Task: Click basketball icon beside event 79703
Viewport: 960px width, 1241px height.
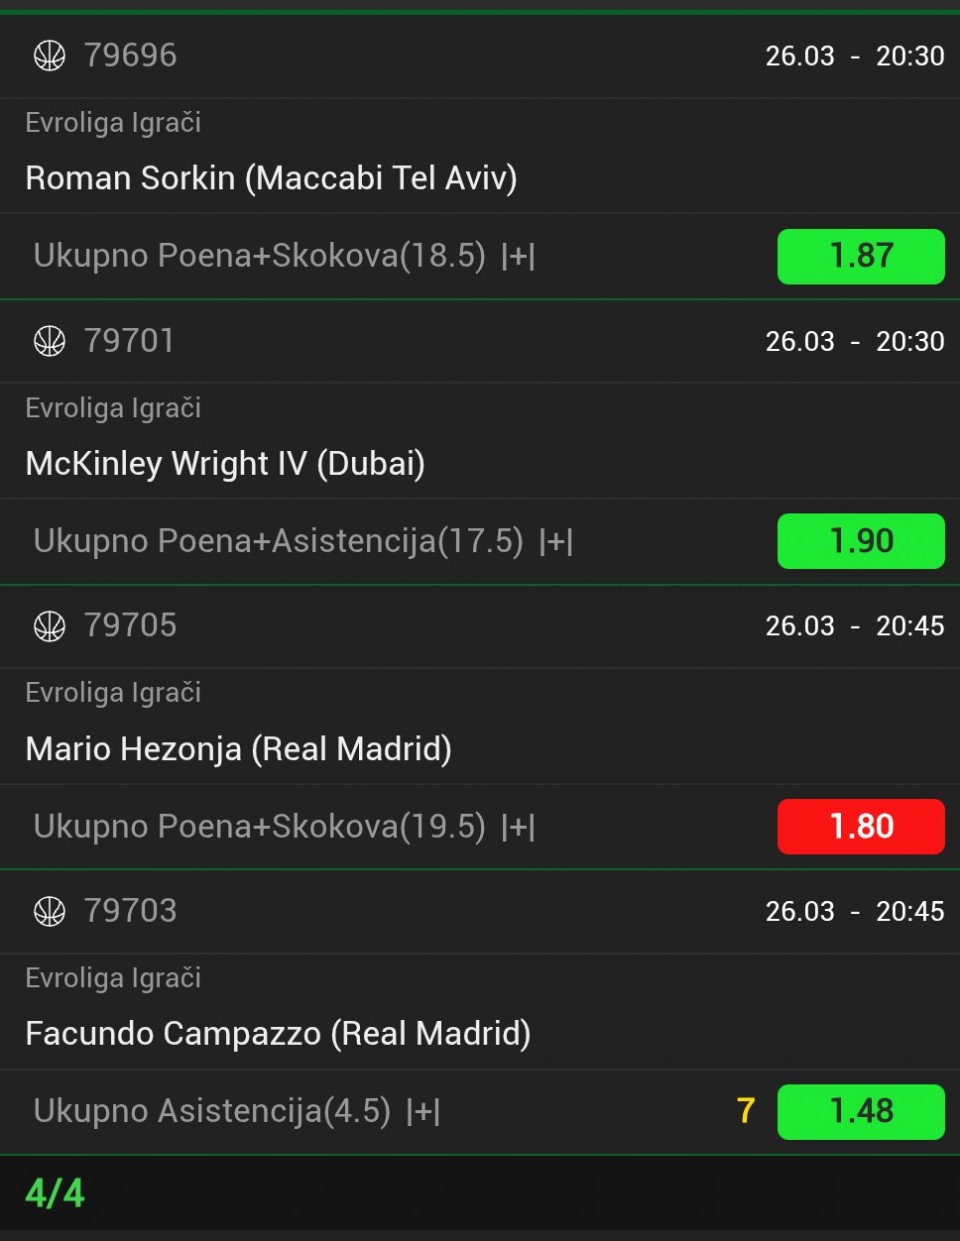Action: point(49,911)
